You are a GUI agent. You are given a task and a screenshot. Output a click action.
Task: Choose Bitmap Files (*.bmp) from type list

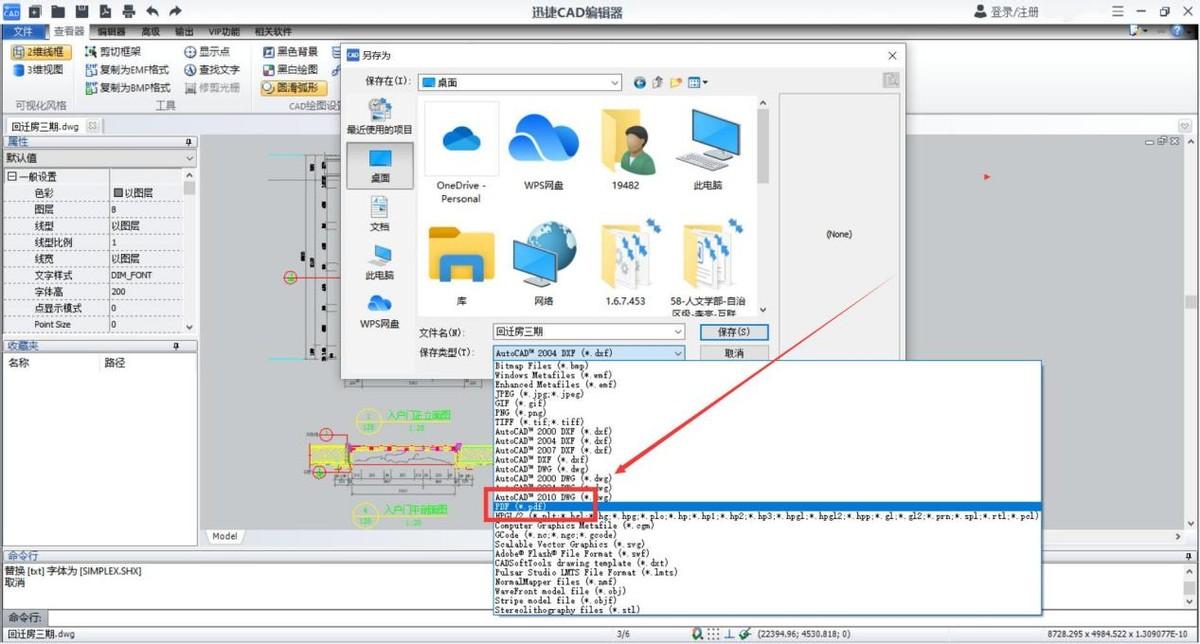(x=768, y=366)
